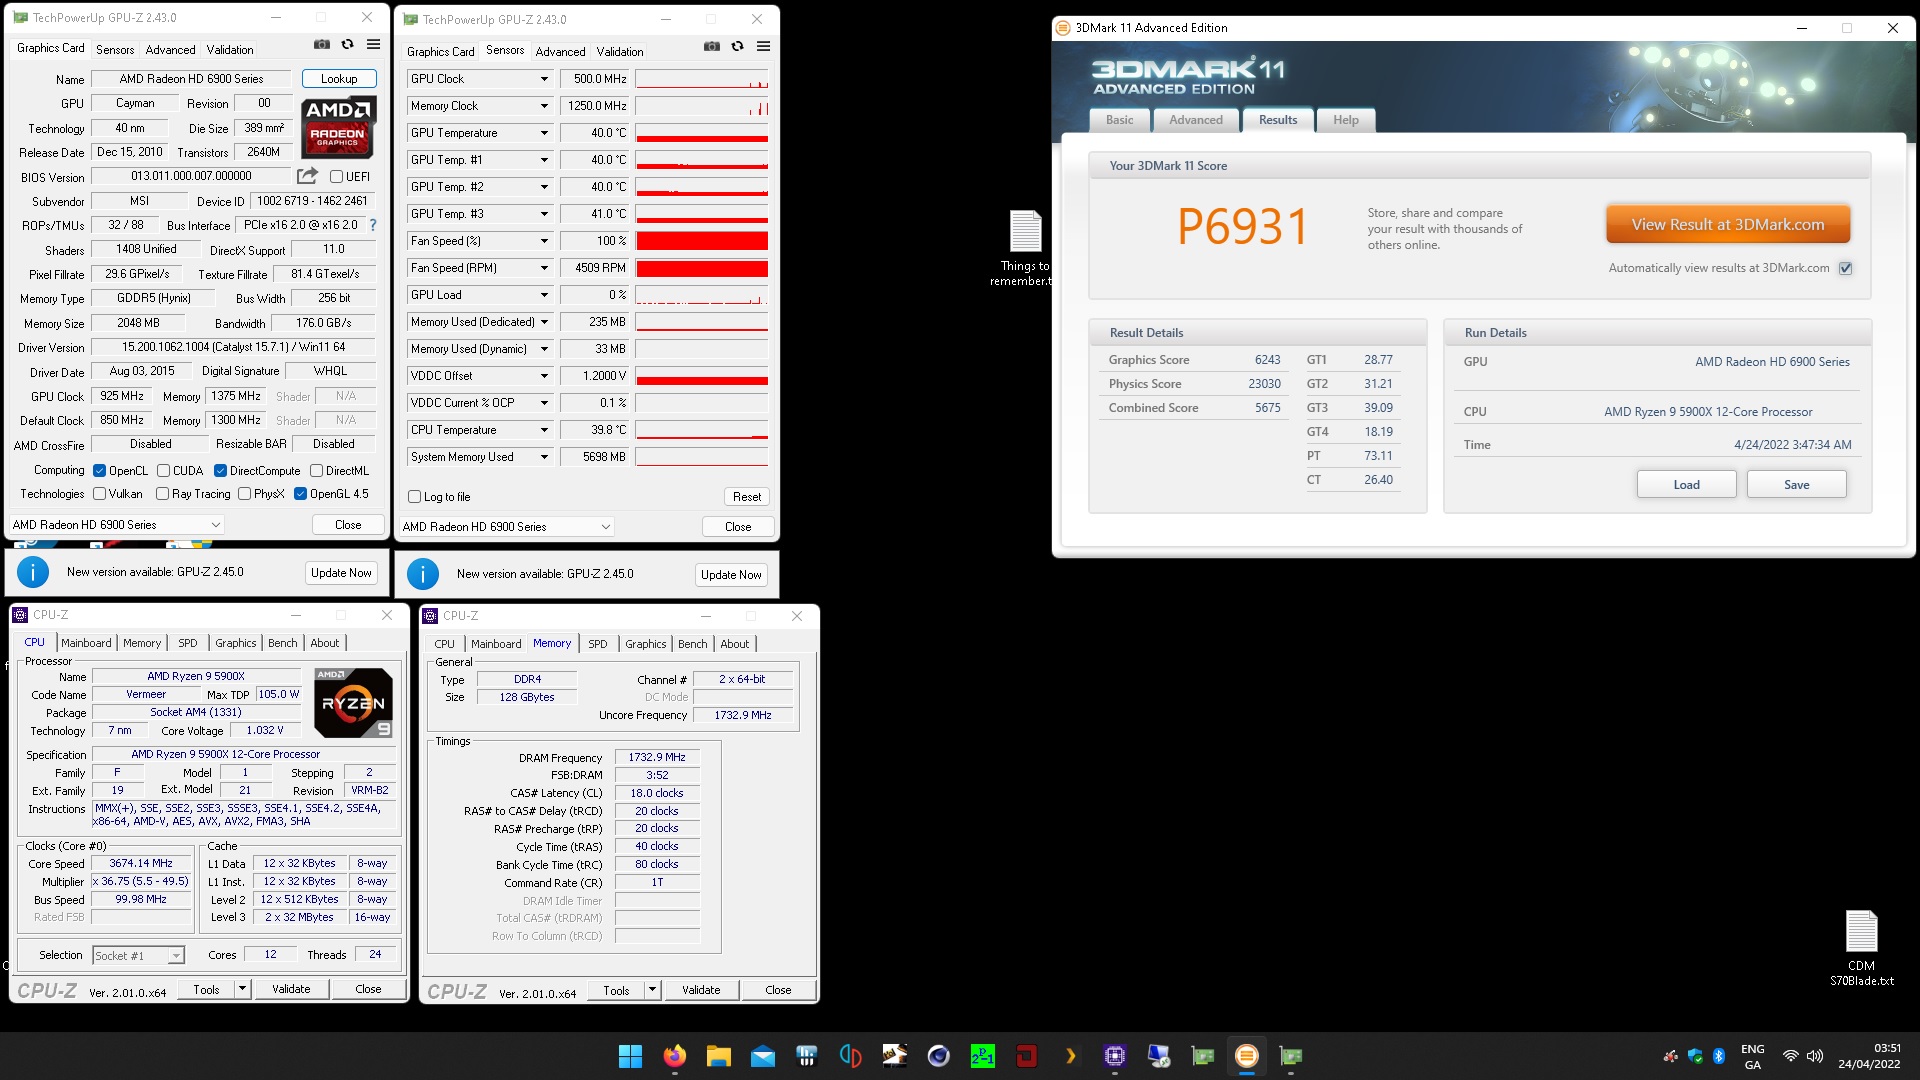Open the Mainboard tab in left CPU-Z window
The width and height of the screenshot is (1920, 1080).
click(x=86, y=643)
